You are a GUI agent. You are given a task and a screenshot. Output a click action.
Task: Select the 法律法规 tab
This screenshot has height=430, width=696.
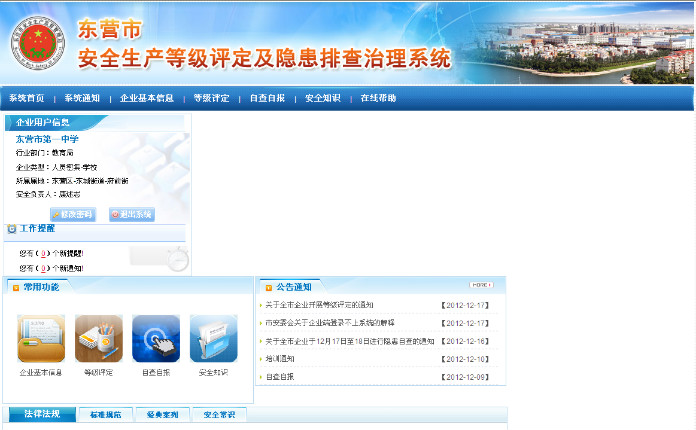click(x=42, y=414)
